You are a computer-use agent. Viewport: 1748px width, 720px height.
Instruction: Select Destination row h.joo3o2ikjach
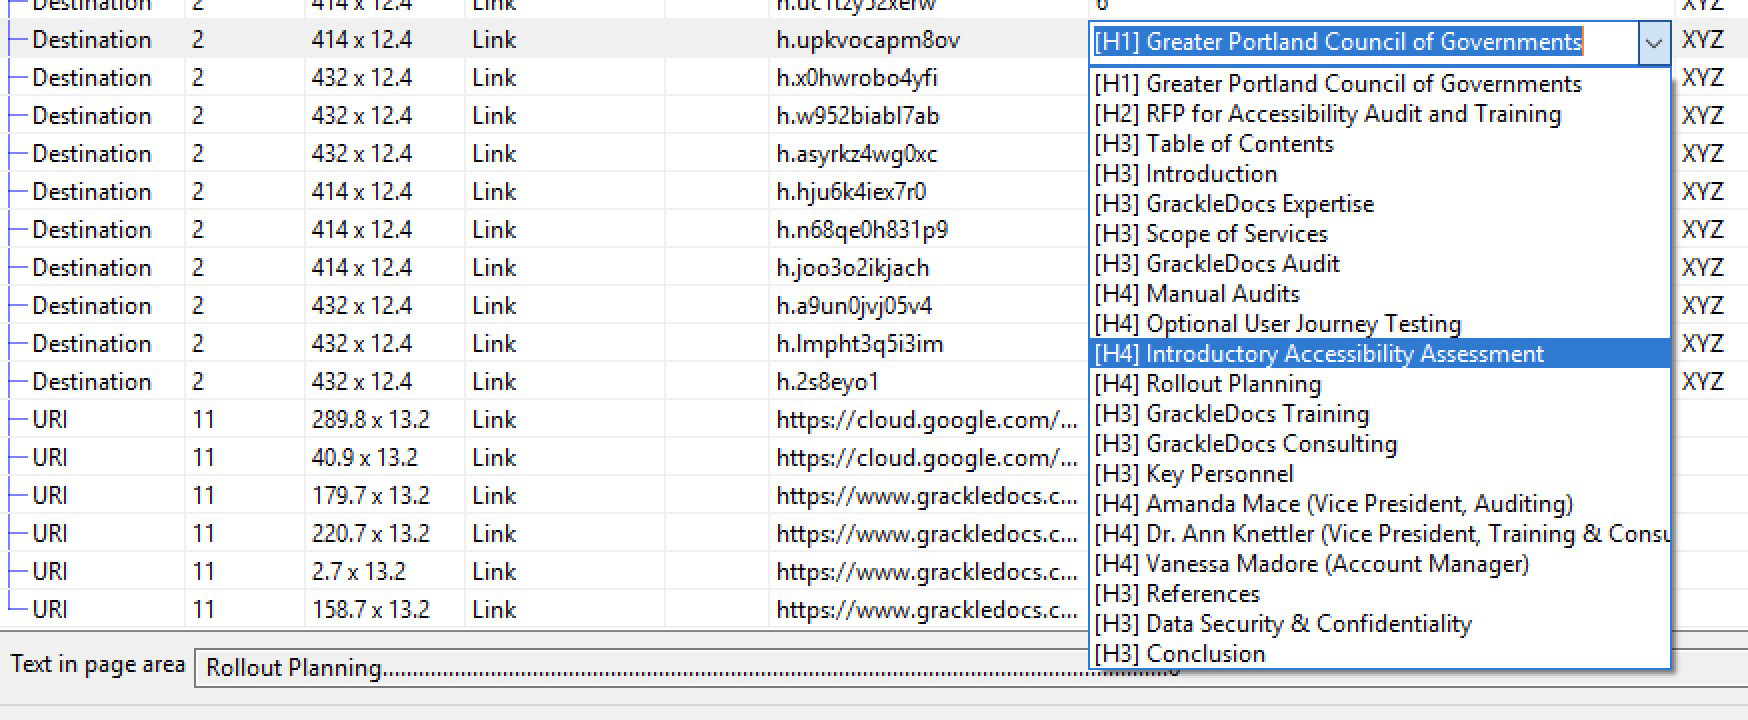(x=874, y=268)
